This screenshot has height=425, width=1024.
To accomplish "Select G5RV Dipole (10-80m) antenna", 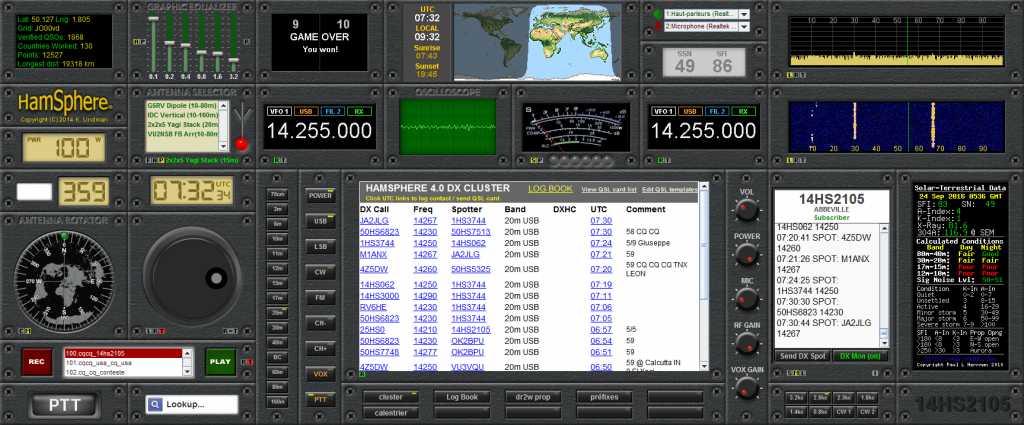I will (x=182, y=105).
